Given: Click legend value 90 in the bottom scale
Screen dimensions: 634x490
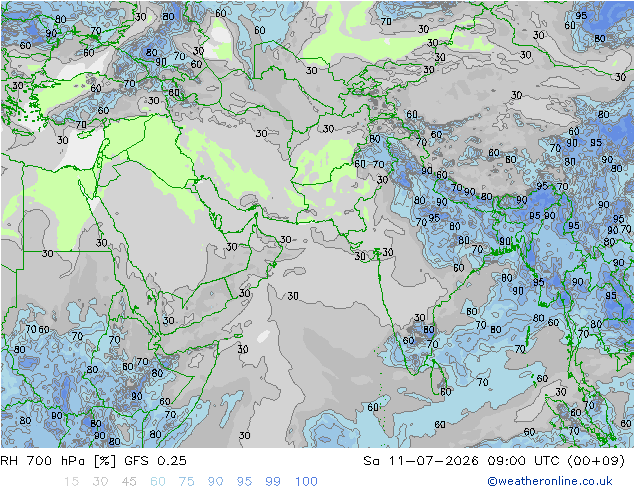Looking at the screenshot, I should pos(216,482).
